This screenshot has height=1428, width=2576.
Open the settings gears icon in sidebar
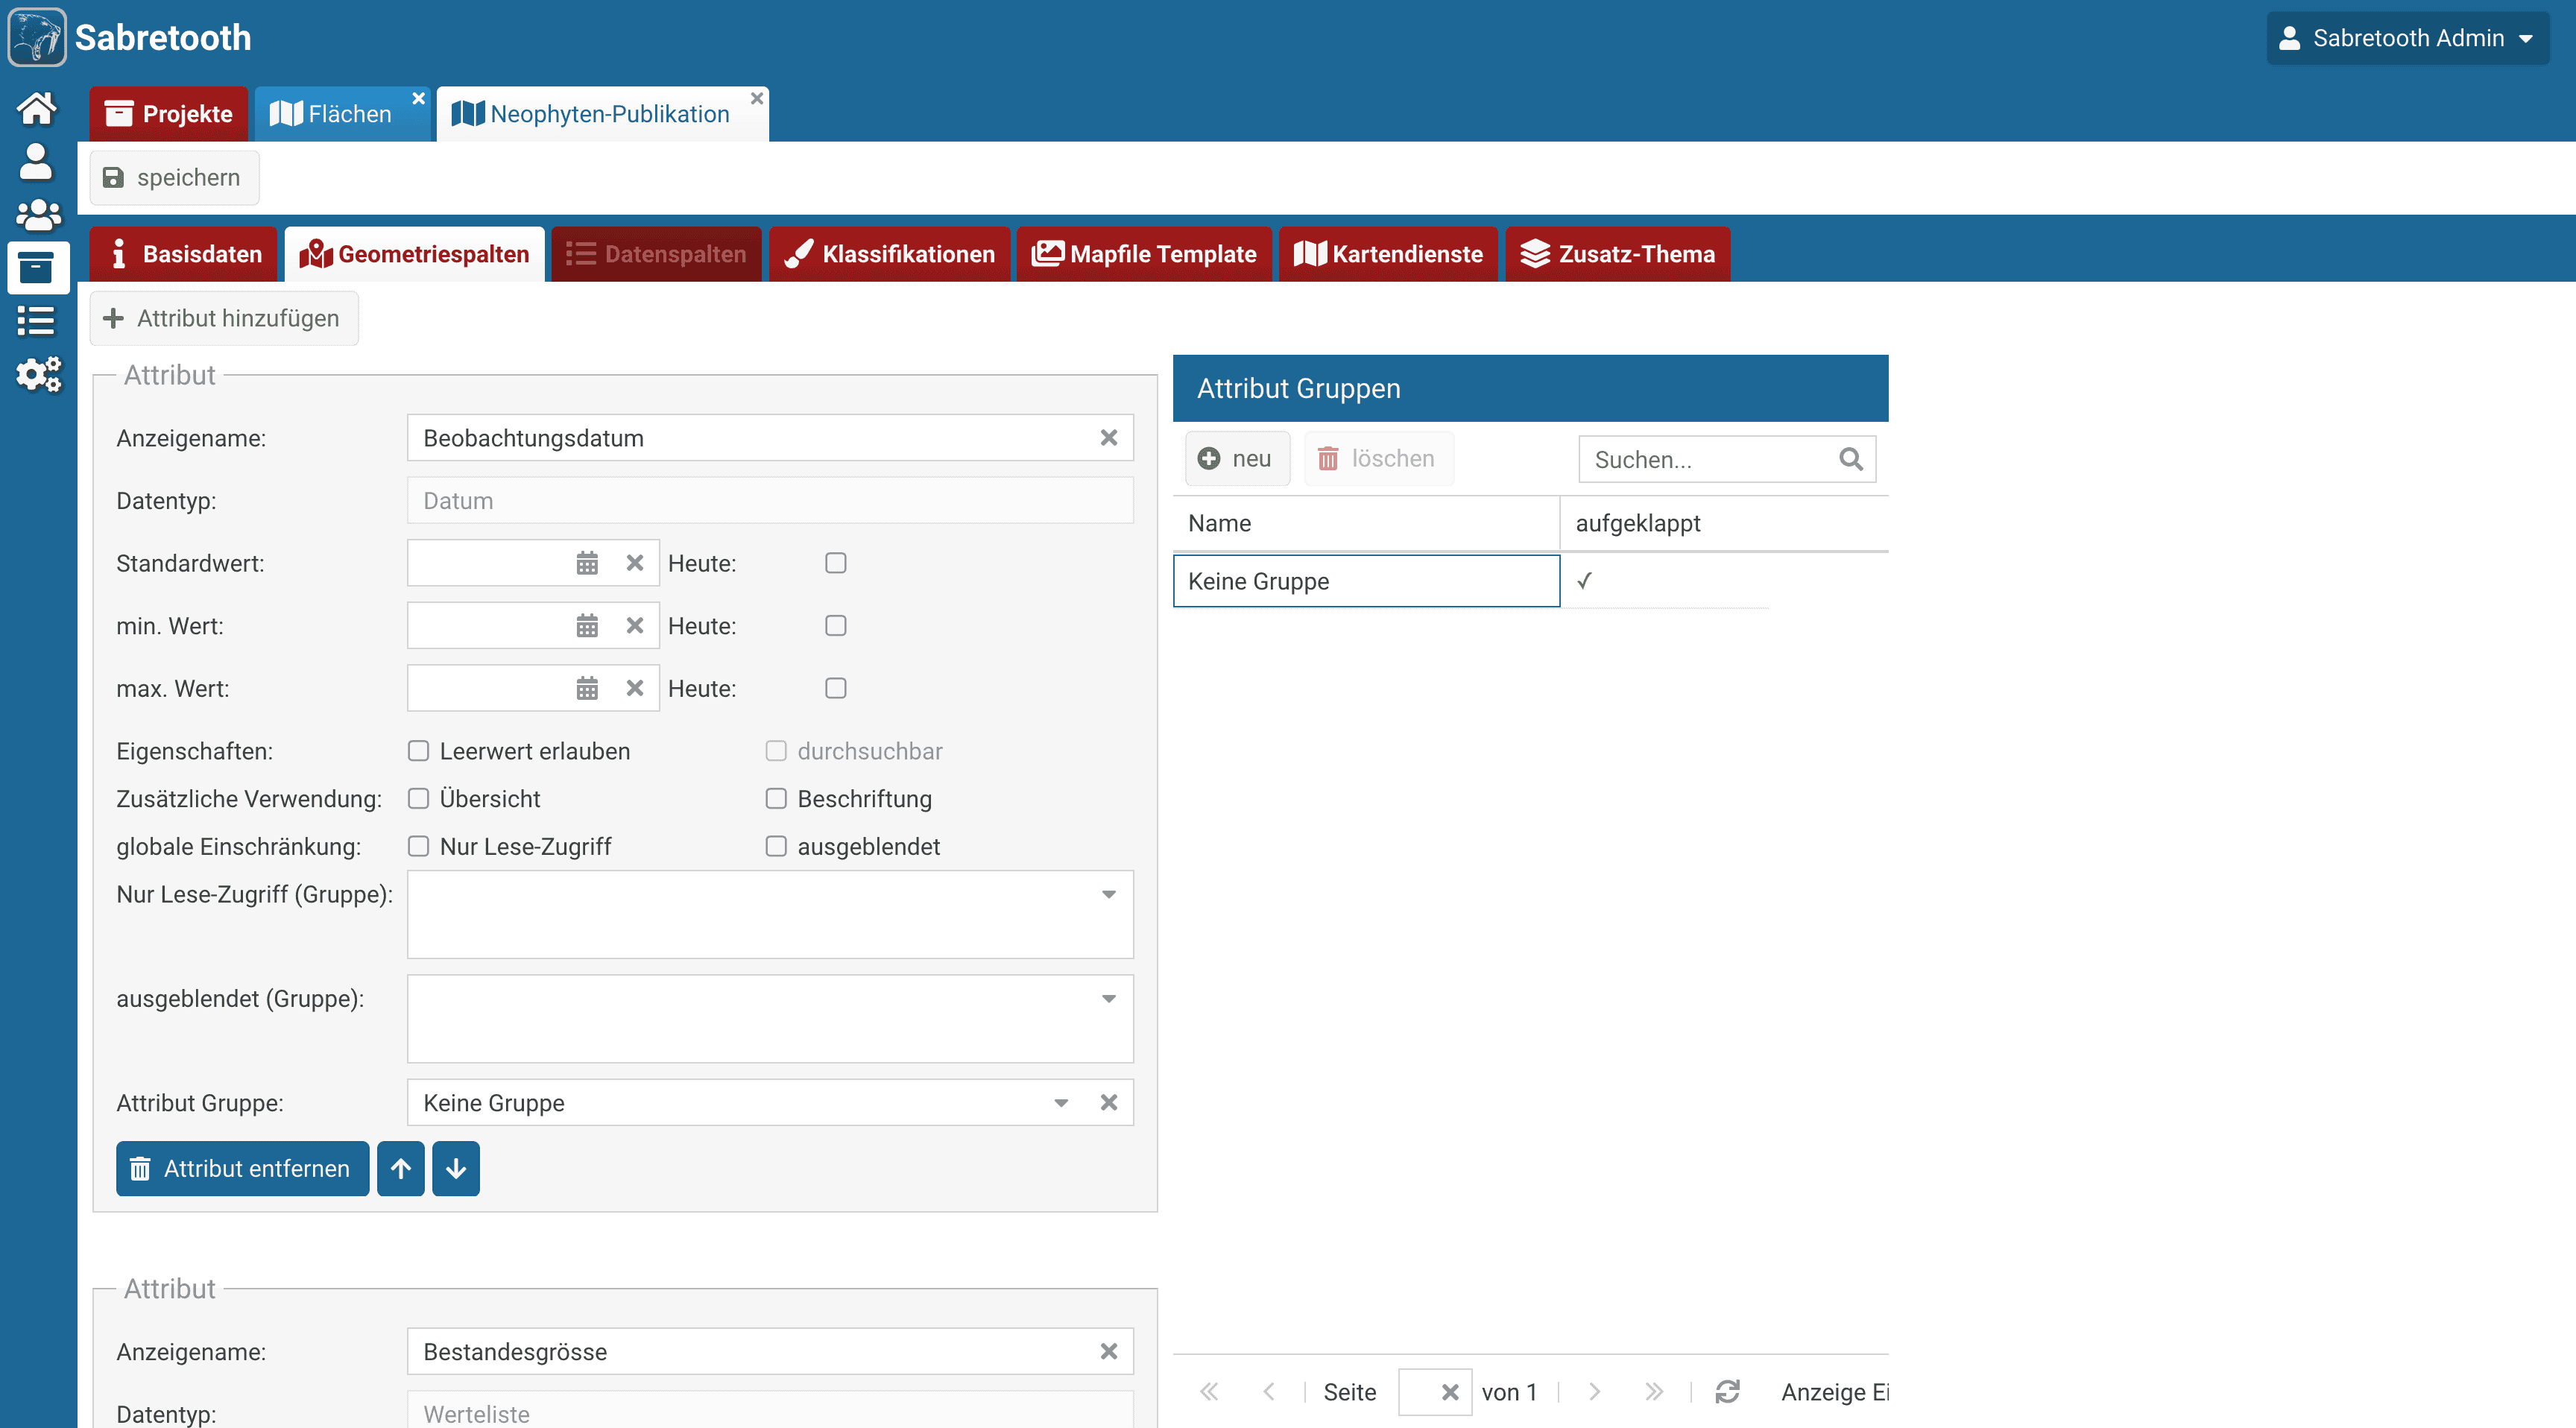37,375
